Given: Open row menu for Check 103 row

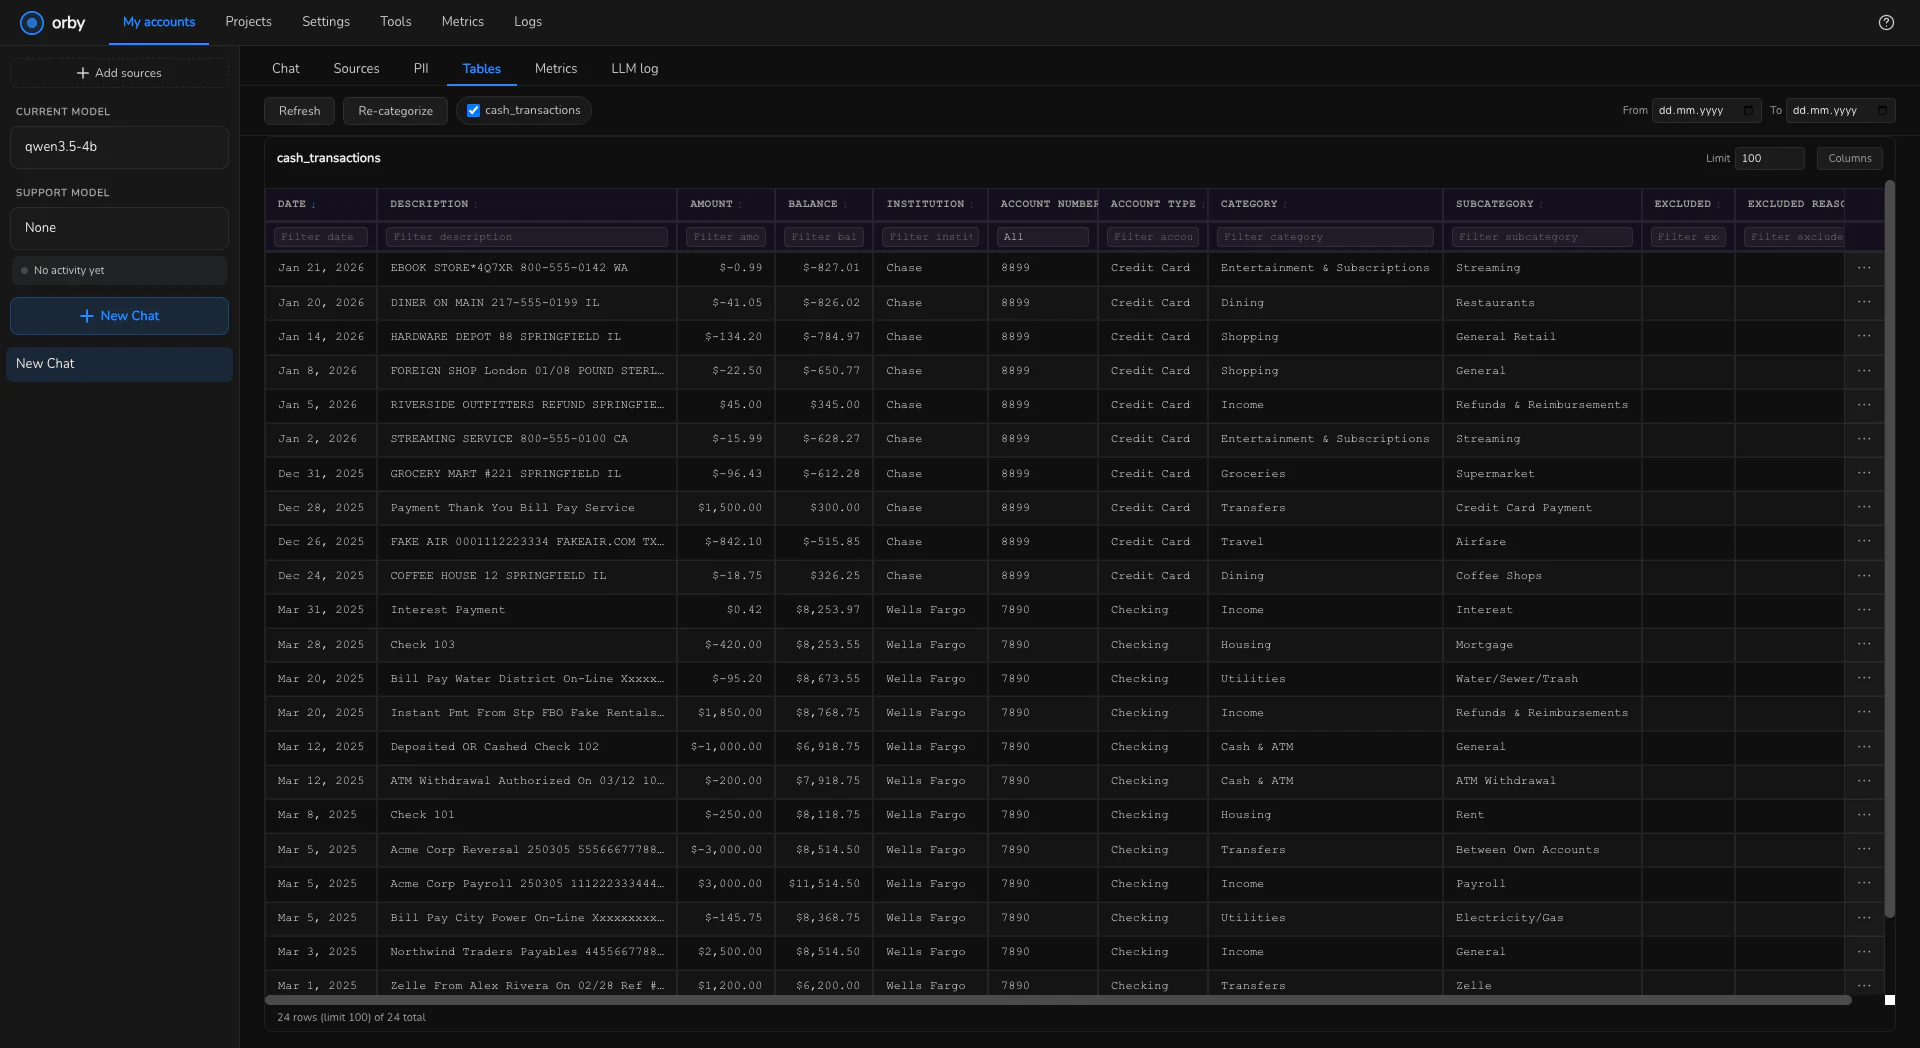Looking at the screenshot, I should [1864, 644].
